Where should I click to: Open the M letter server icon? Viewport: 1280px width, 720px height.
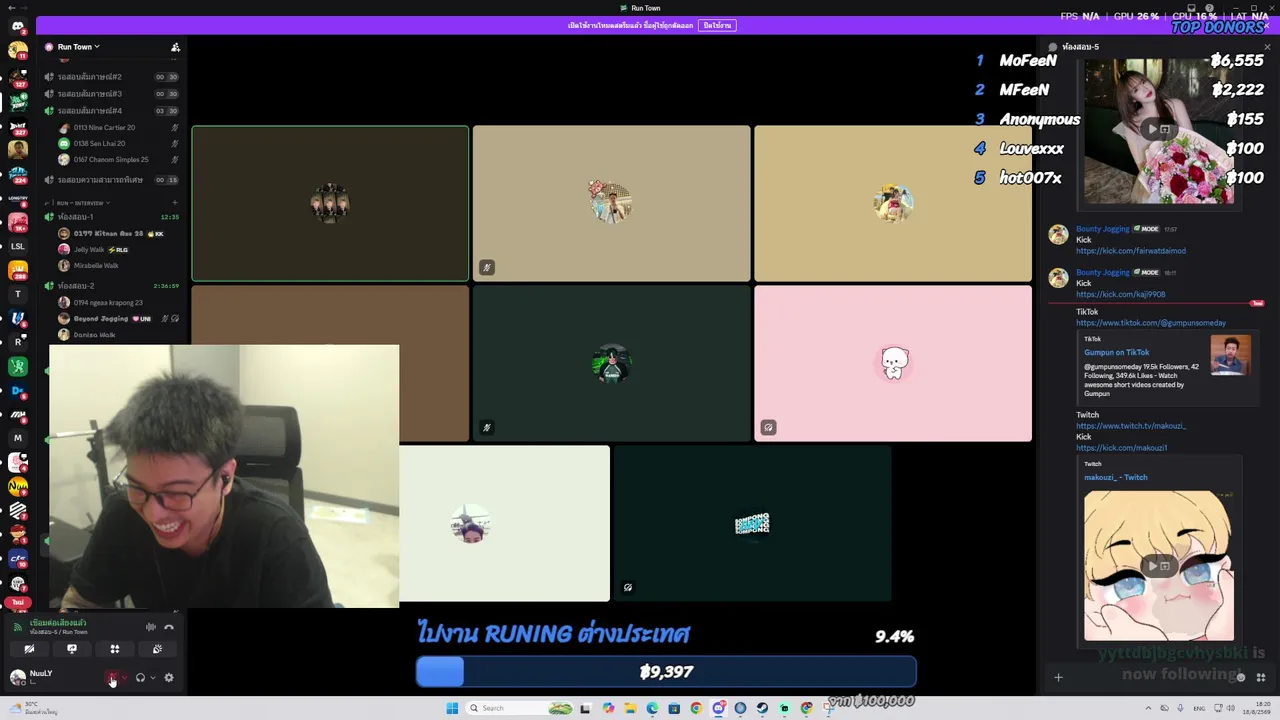click(x=18, y=438)
